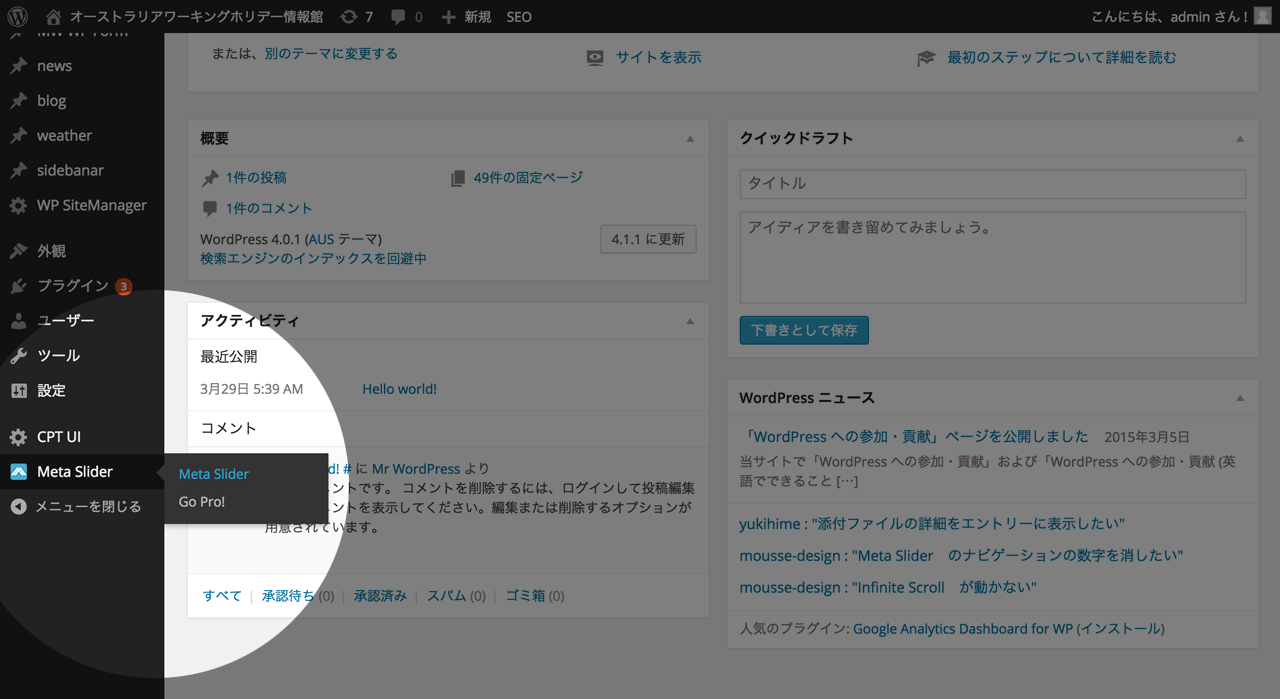Open the オーストラリアワーキングホリデー情報館 site name
Viewport: 1280px width, 699px height.
(196, 17)
